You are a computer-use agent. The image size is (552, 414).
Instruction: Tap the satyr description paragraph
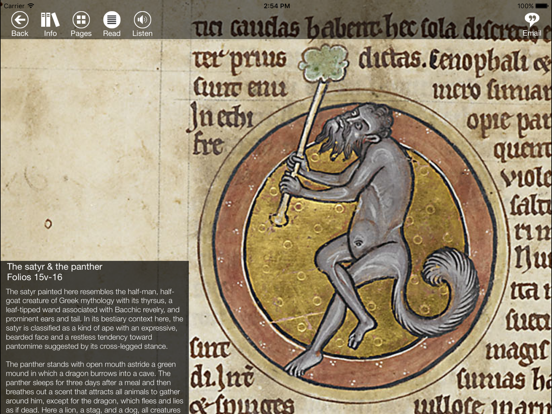click(94, 319)
